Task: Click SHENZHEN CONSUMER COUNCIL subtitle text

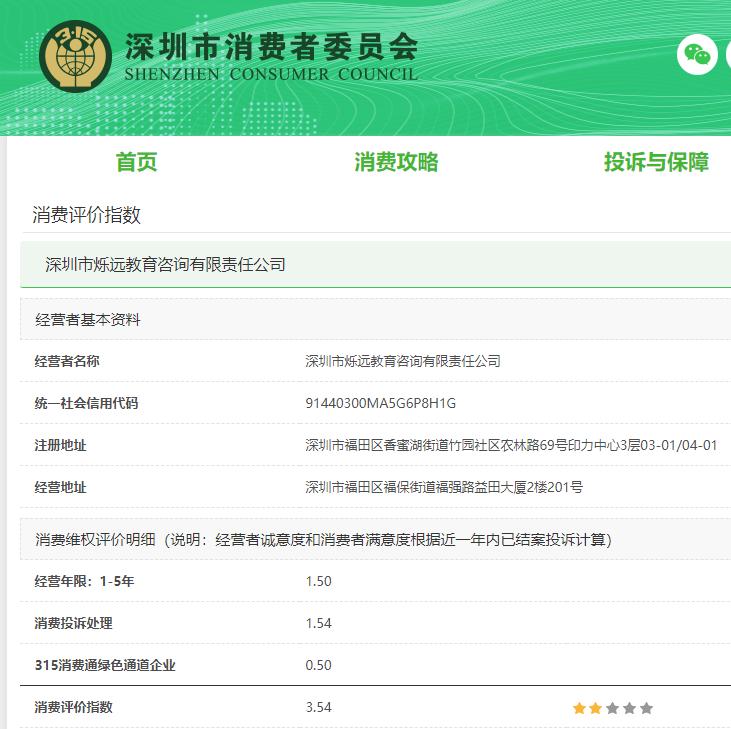Action: tap(271, 74)
